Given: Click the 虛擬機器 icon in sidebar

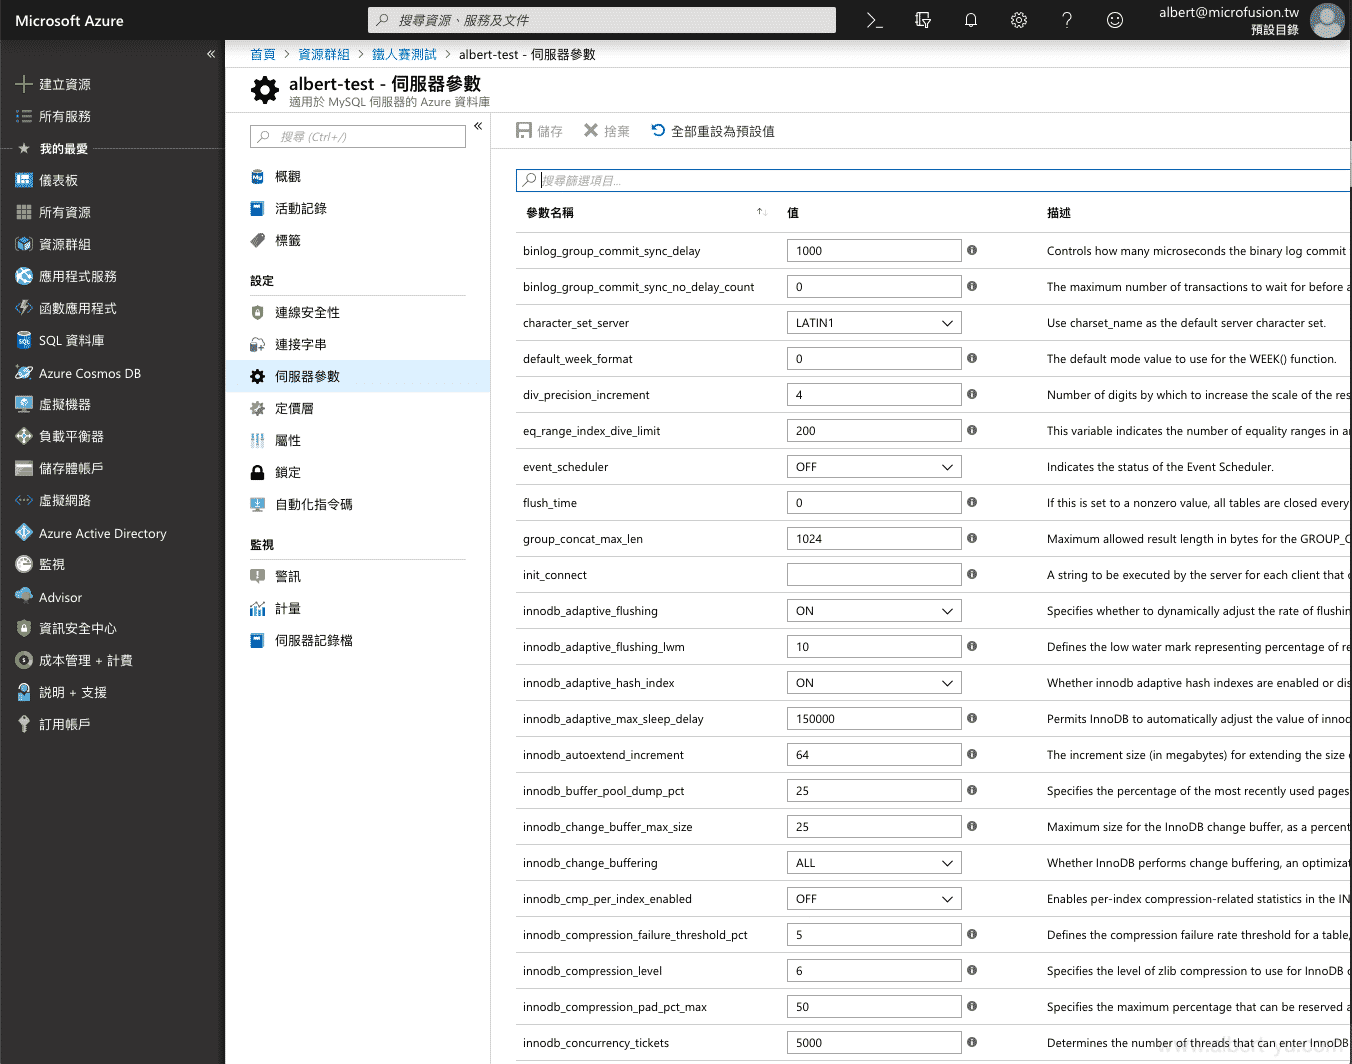Looking at the screenshot, I should click(24, 404).
